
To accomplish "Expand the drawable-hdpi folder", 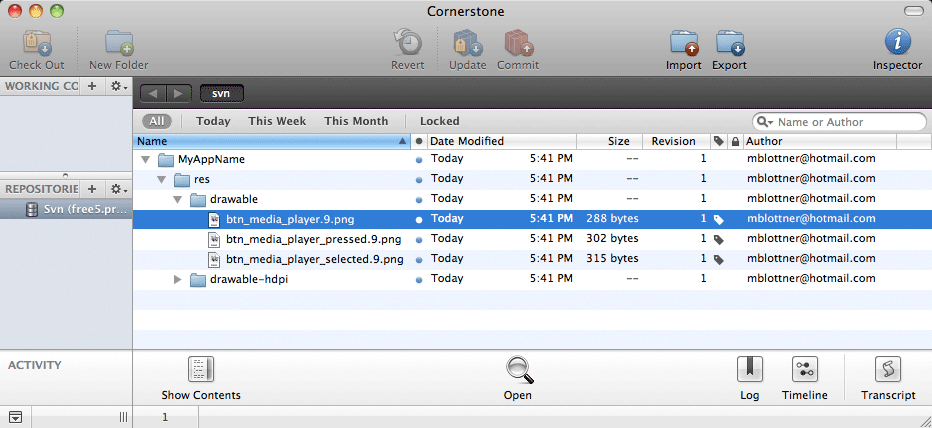I will [177, 279].
